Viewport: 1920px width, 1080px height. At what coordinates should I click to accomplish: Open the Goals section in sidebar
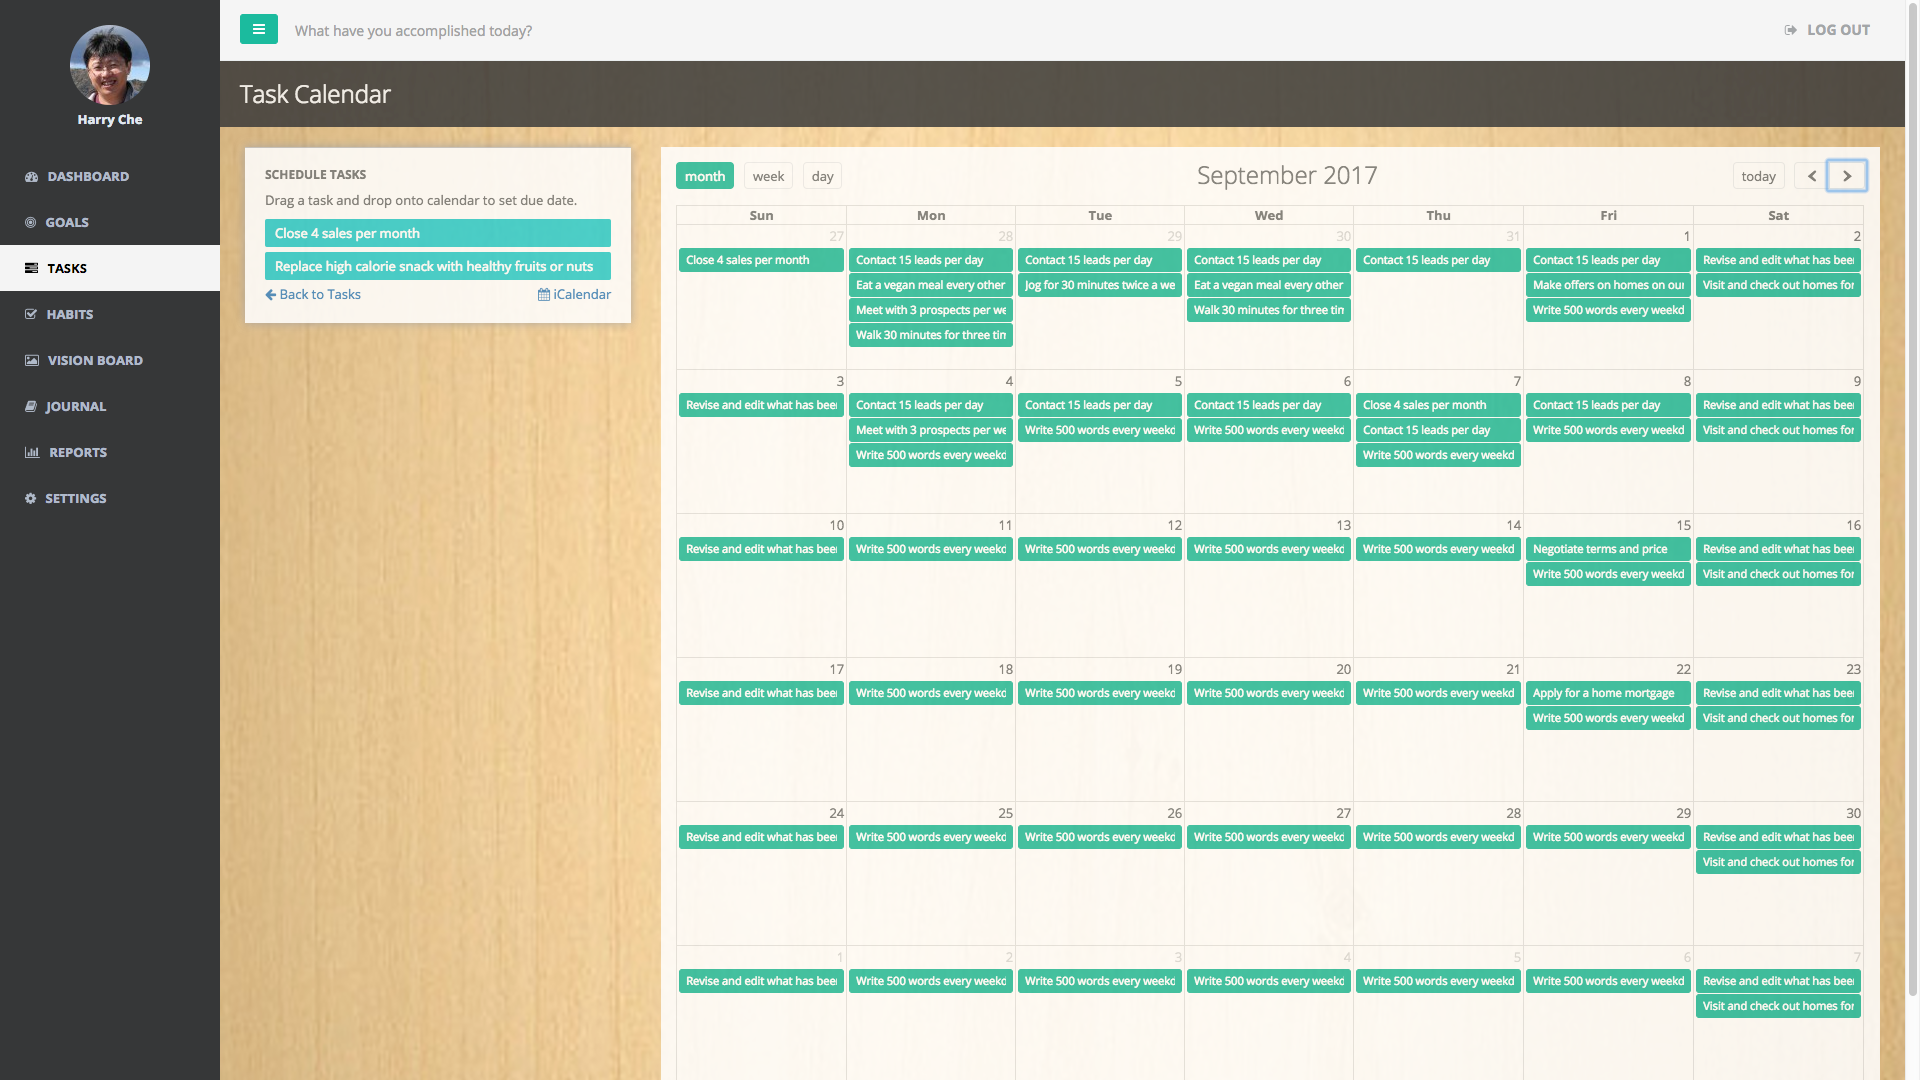pyautogui.click(x=67, y=222)
